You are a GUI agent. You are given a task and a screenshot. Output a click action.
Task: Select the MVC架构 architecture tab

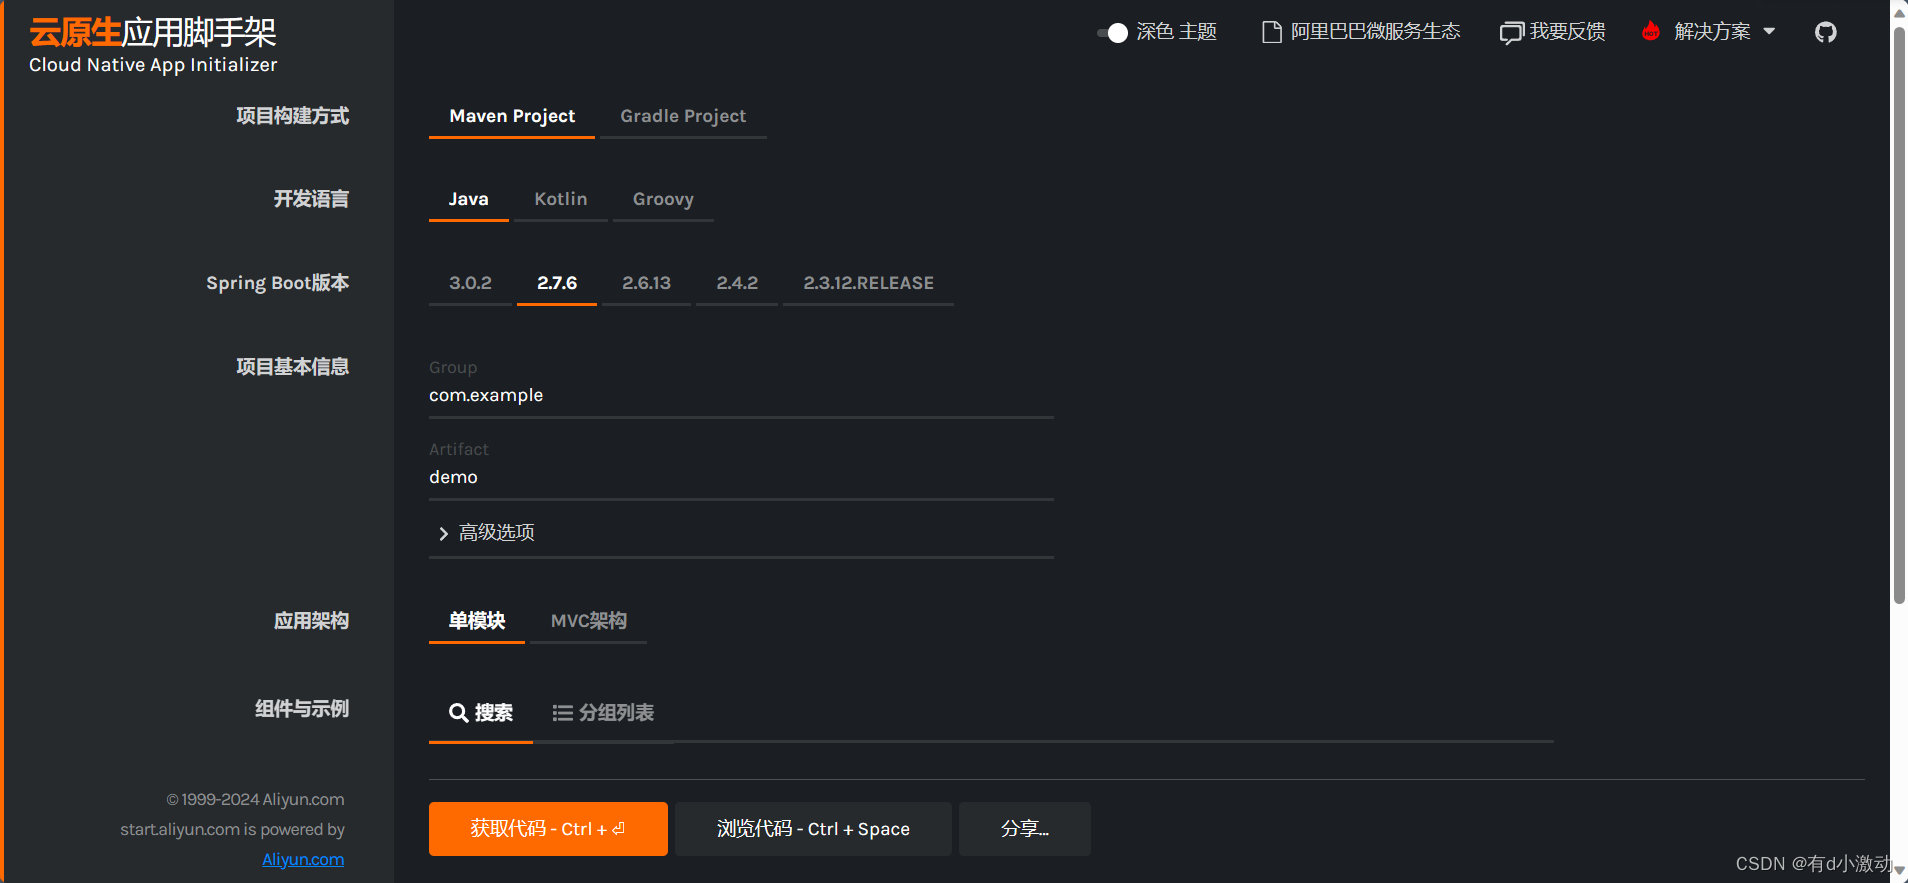click(588, 621)
